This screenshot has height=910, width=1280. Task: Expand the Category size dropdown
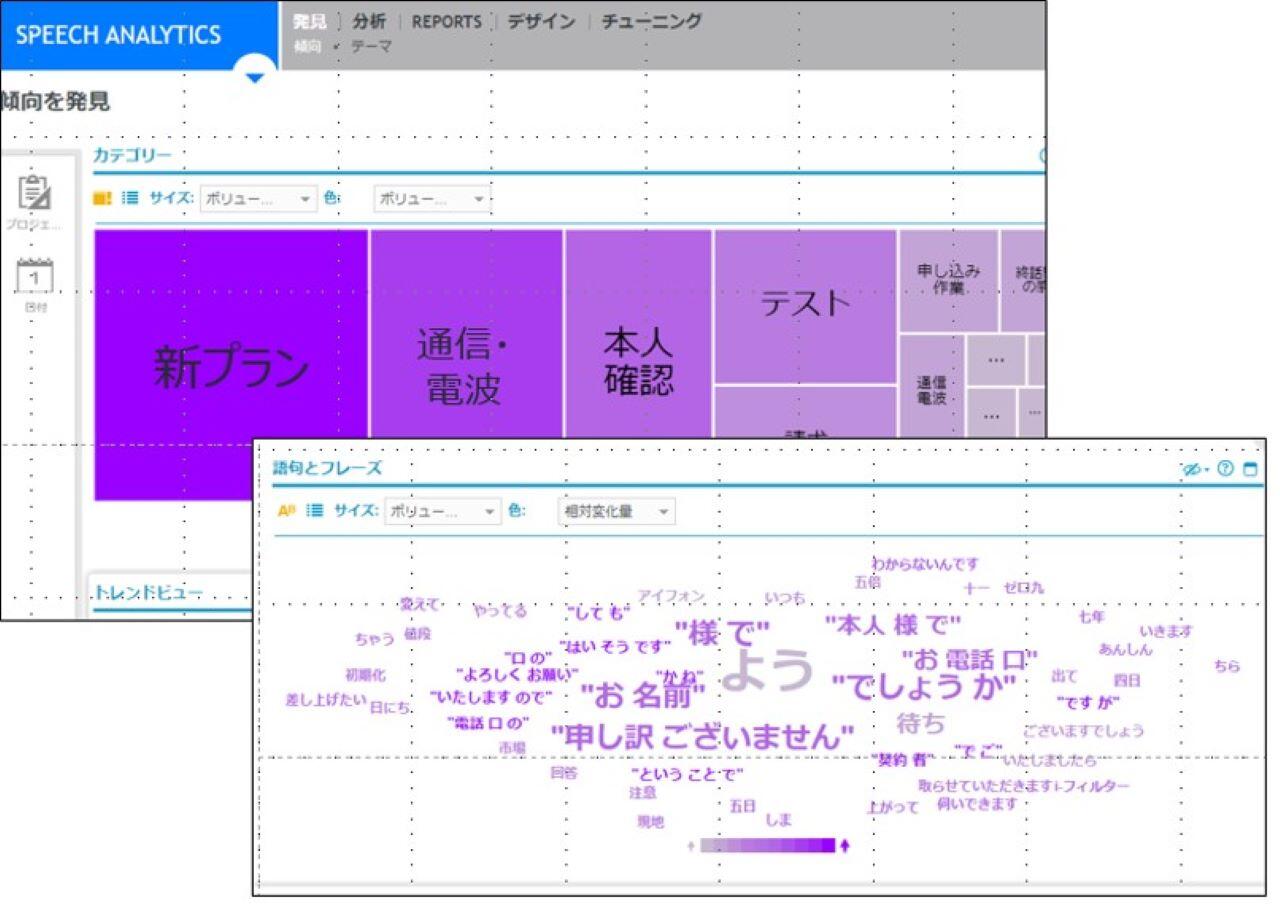coord(258,199)
